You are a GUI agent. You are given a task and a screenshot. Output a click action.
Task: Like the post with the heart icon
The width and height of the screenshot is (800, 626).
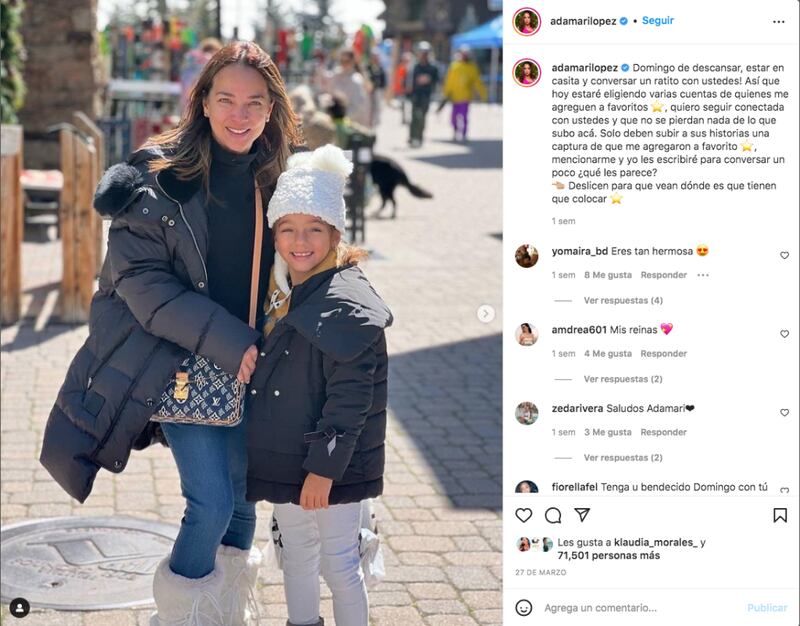(523, 515)
